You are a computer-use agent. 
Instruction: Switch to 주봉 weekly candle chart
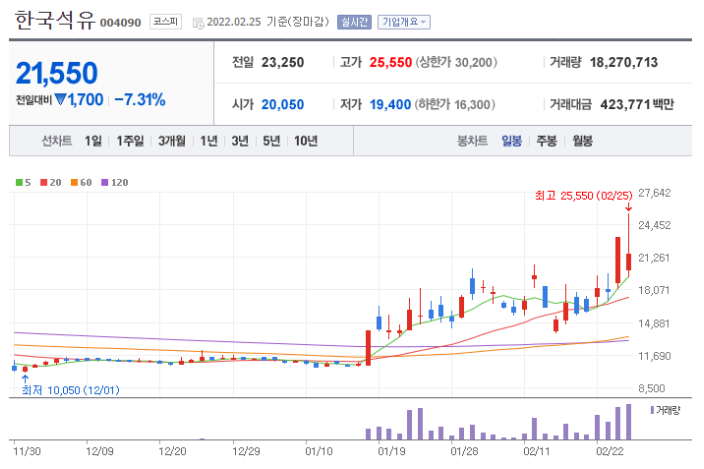pos(546,141)
